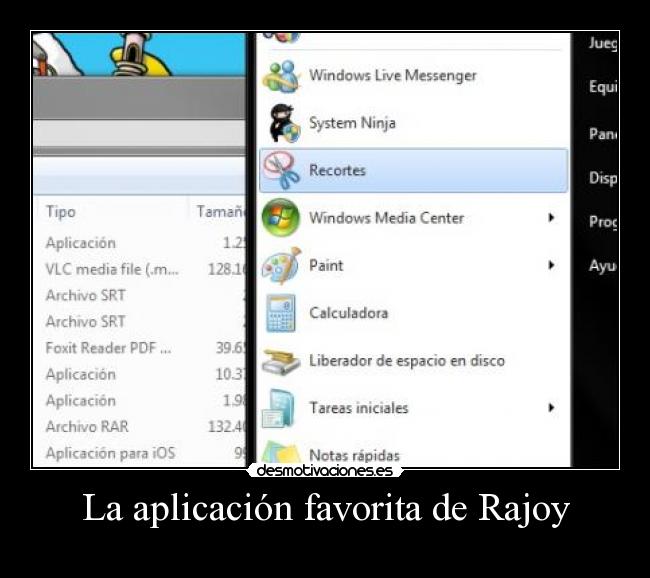Launch Paint from Start menu
This screenshot has width=650, height=578.
413,265
